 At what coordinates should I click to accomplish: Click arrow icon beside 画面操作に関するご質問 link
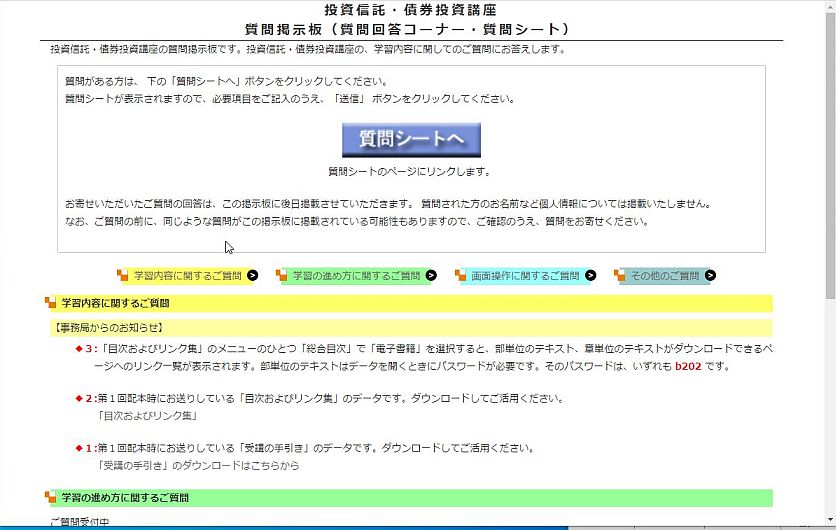591,276
